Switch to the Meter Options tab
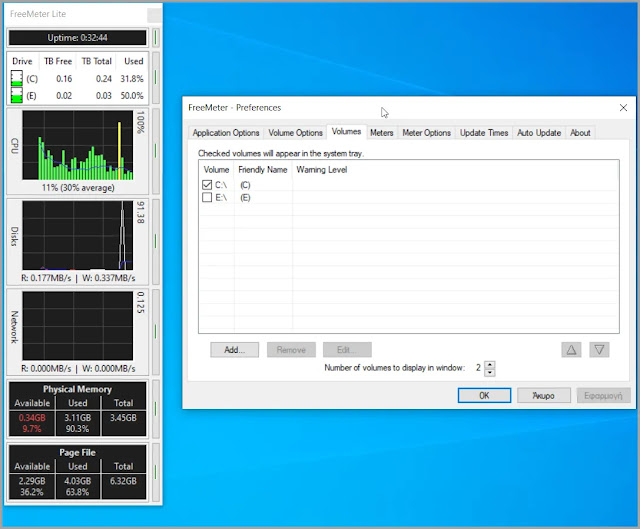 [426, 133]
